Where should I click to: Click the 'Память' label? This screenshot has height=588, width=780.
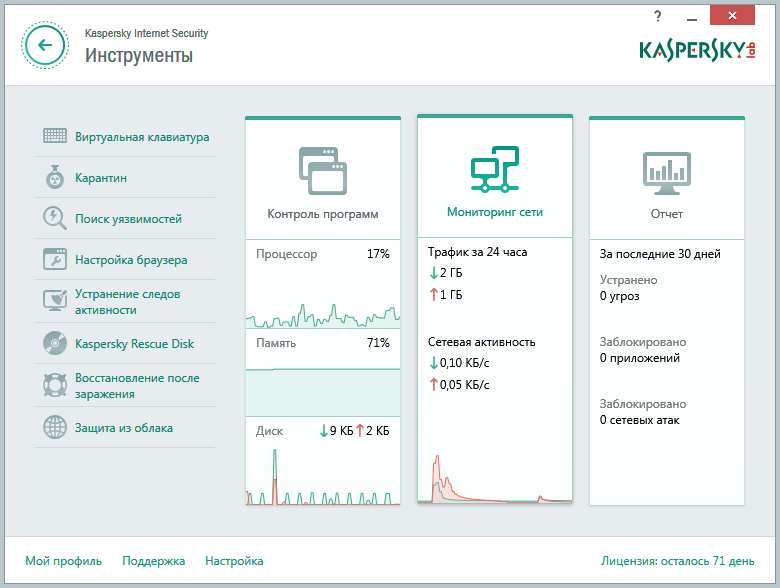tap(276, 343)
